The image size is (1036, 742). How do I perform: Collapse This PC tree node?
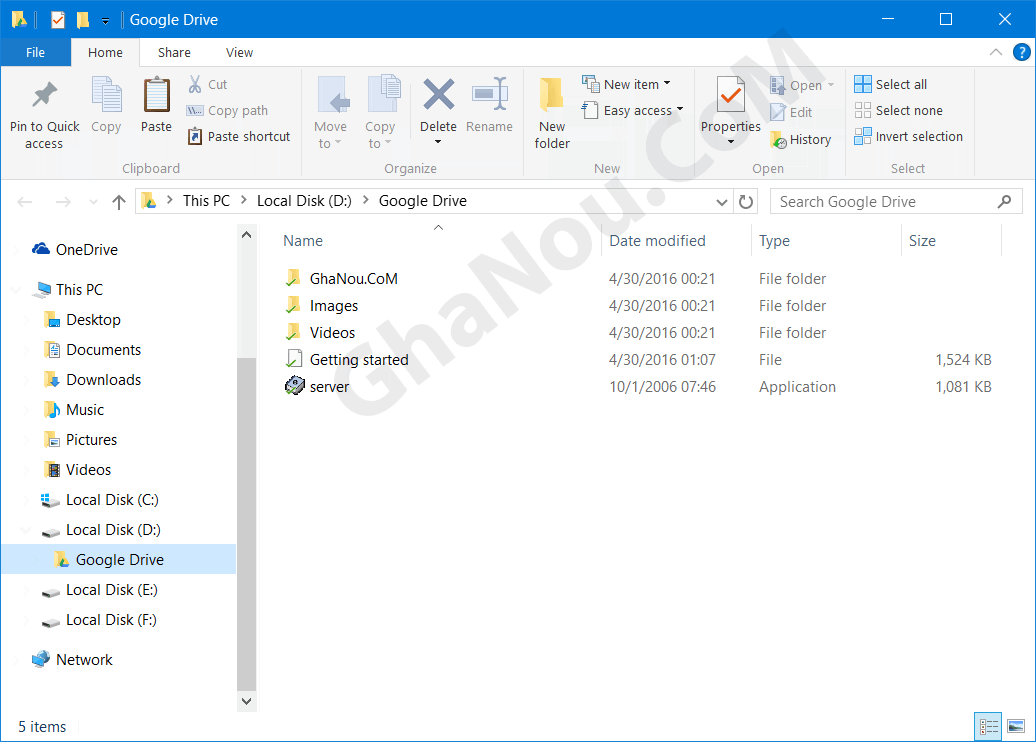[16, 290]
